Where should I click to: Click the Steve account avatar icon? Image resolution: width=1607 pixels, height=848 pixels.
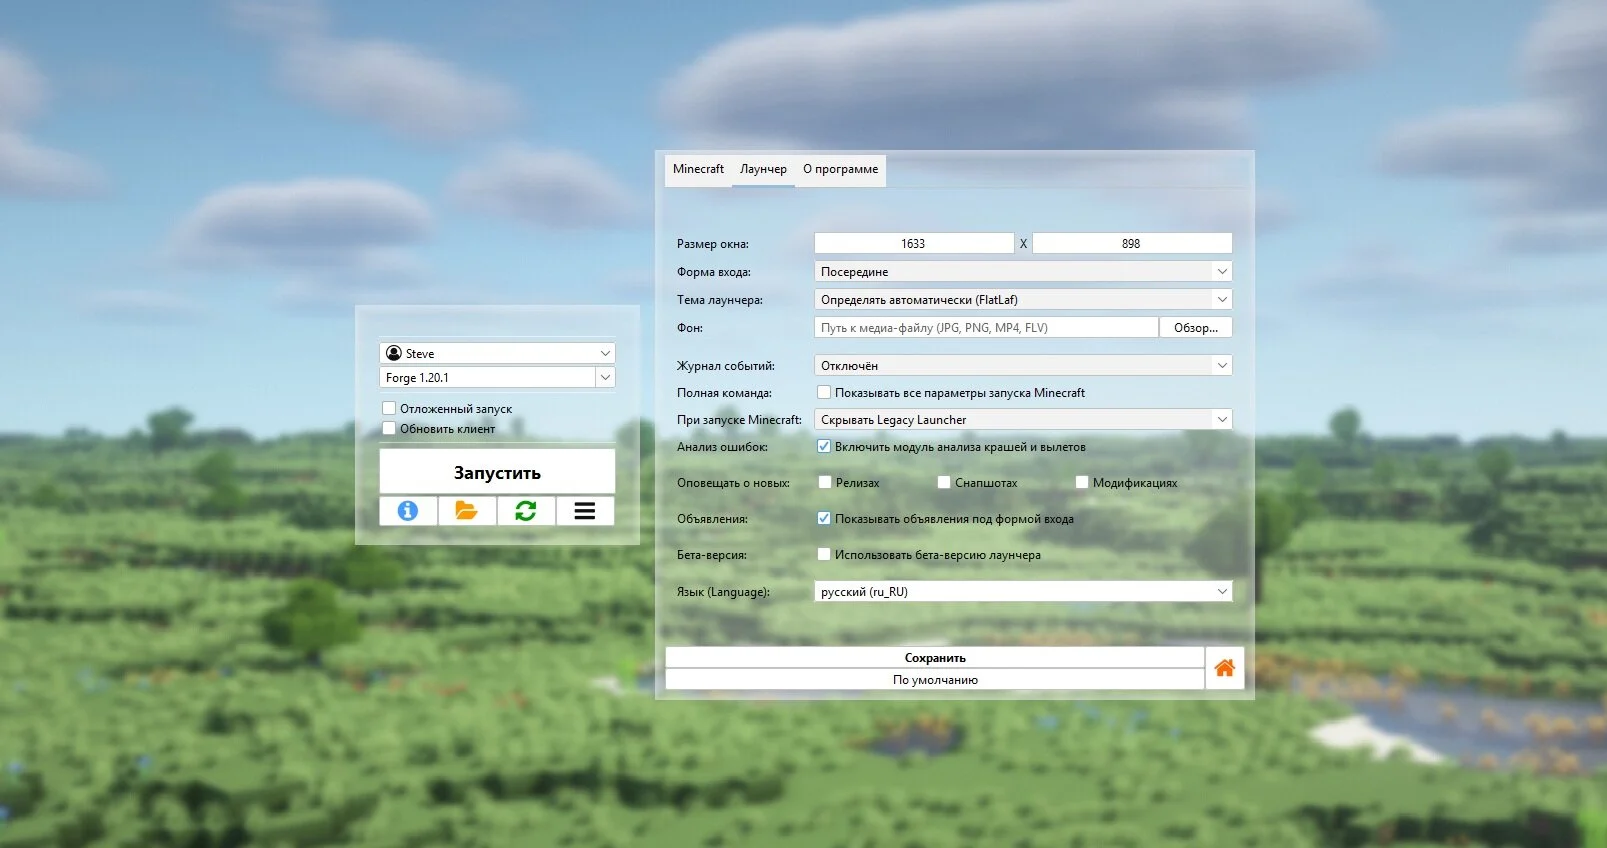click(394, 353)
